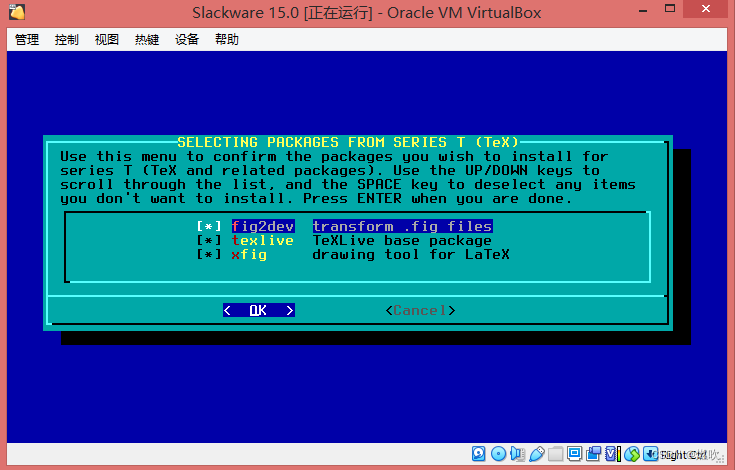
Task: Click the display settings status icon
Action: [575, 454]
